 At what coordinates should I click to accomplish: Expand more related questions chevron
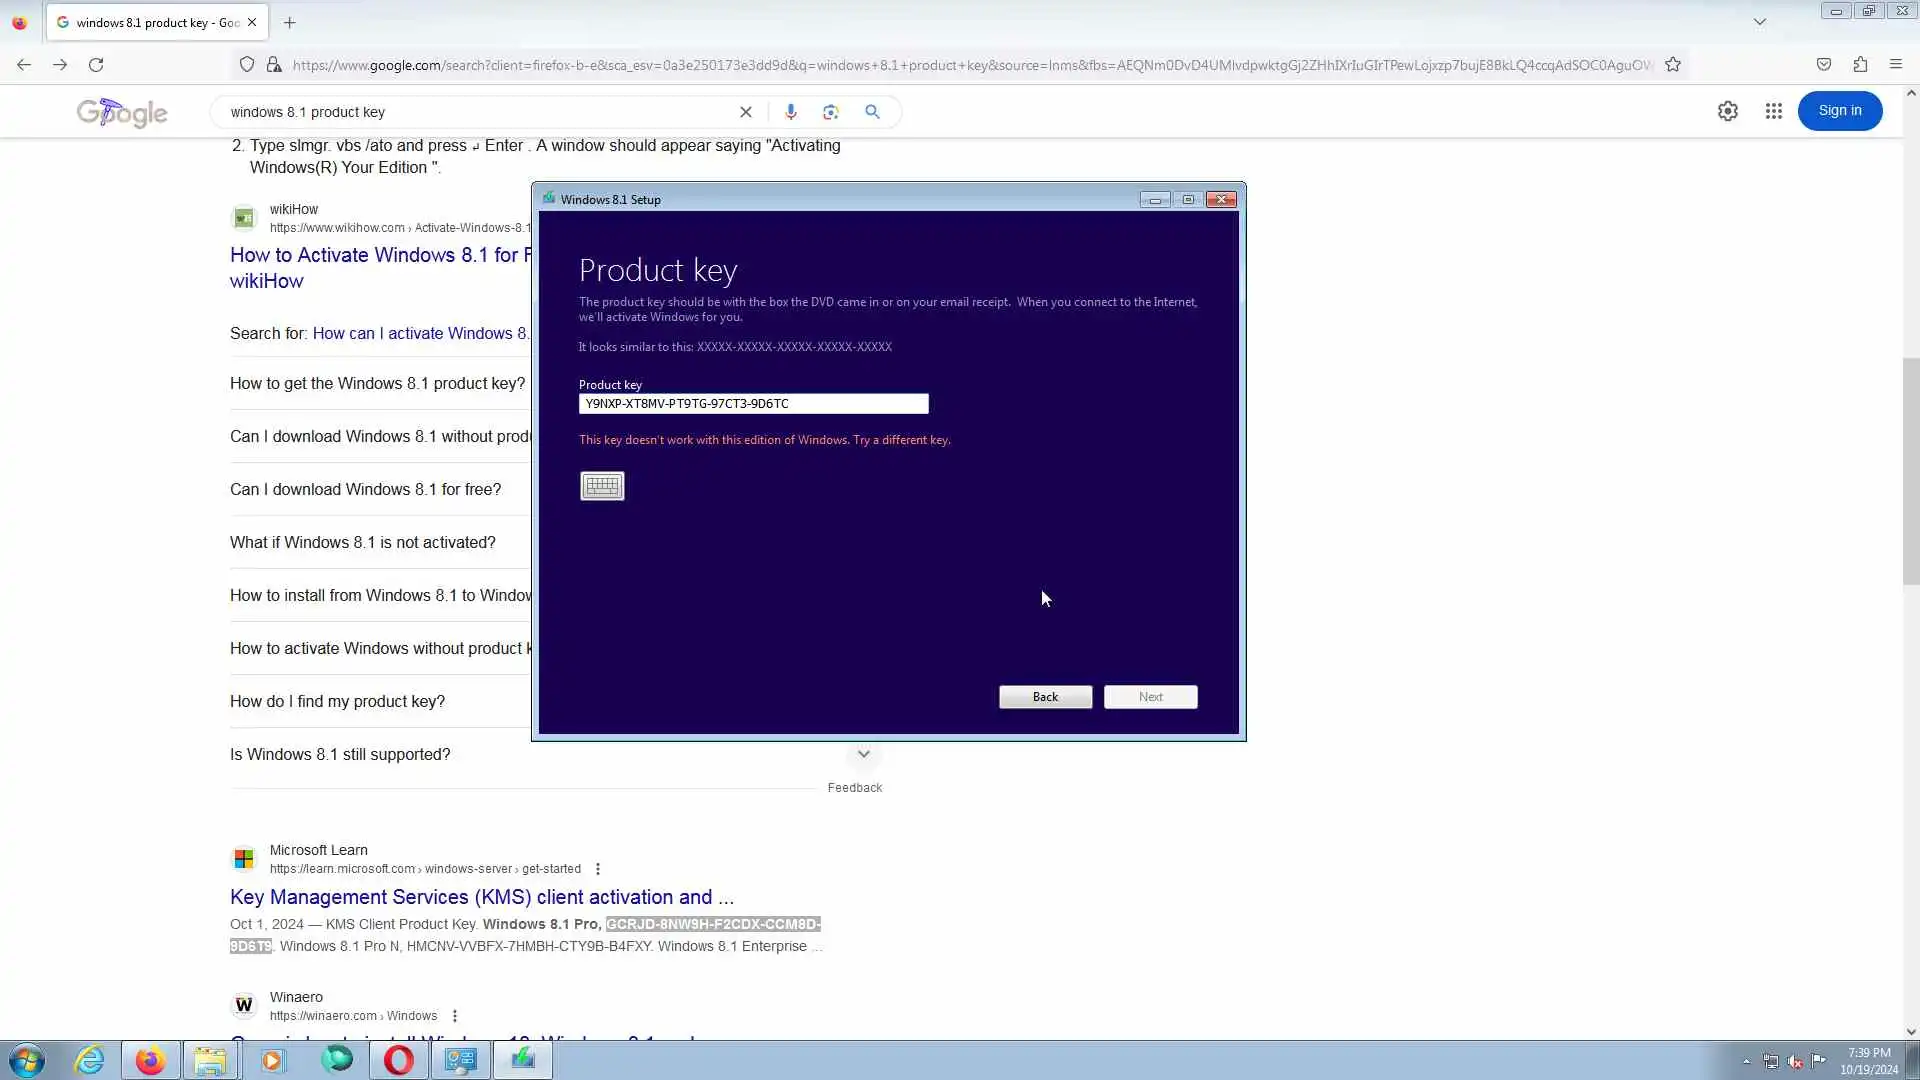click(863, 754)
